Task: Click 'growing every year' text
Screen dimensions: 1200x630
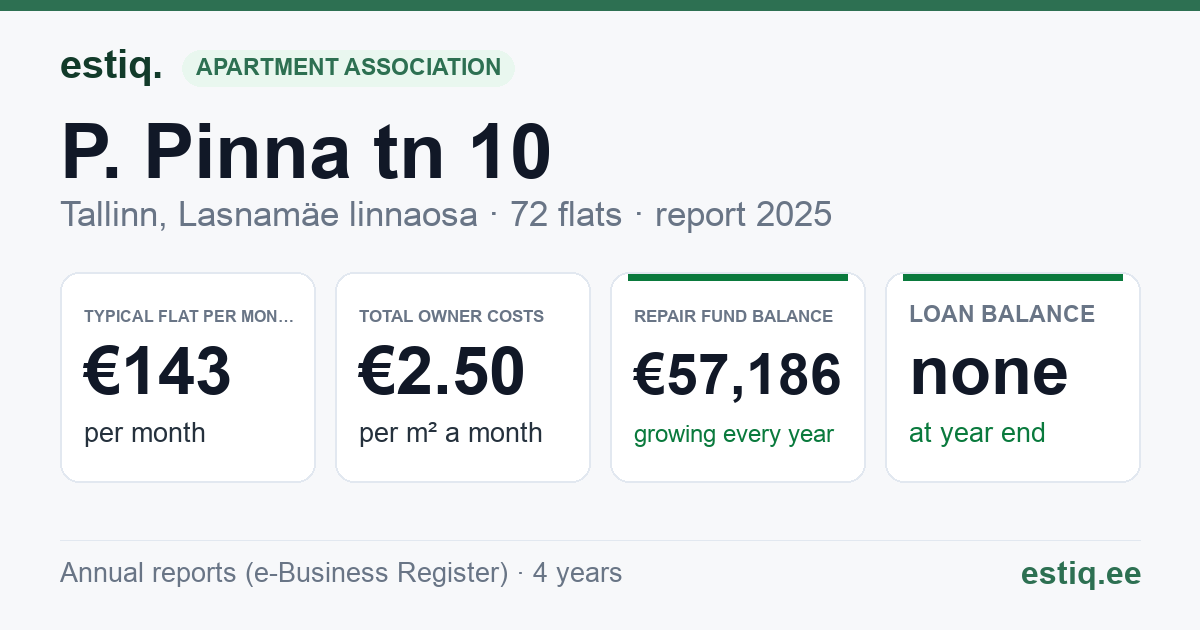Action: click(733, 435)
